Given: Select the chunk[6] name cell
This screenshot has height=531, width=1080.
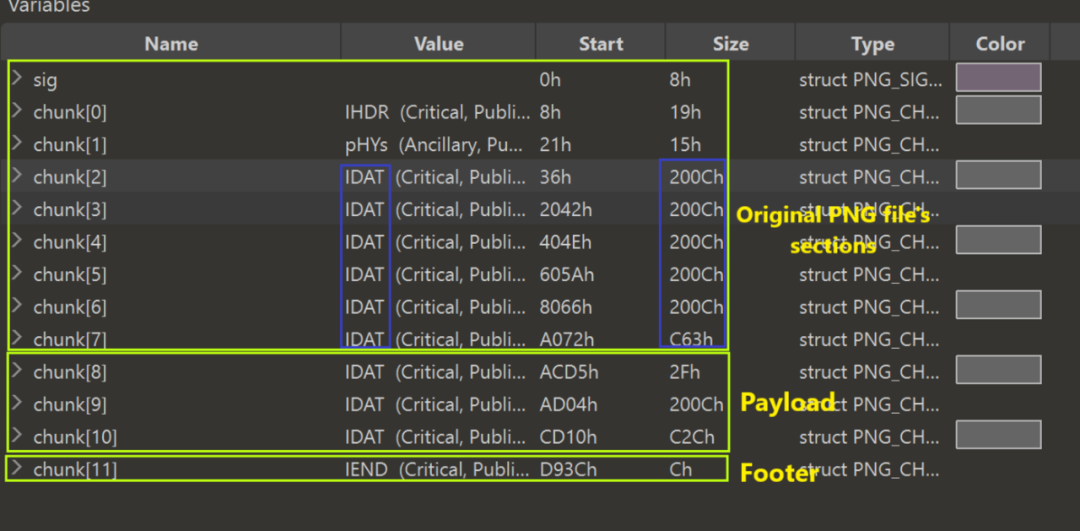Looking at the screenshot, I should click(70, 307).
